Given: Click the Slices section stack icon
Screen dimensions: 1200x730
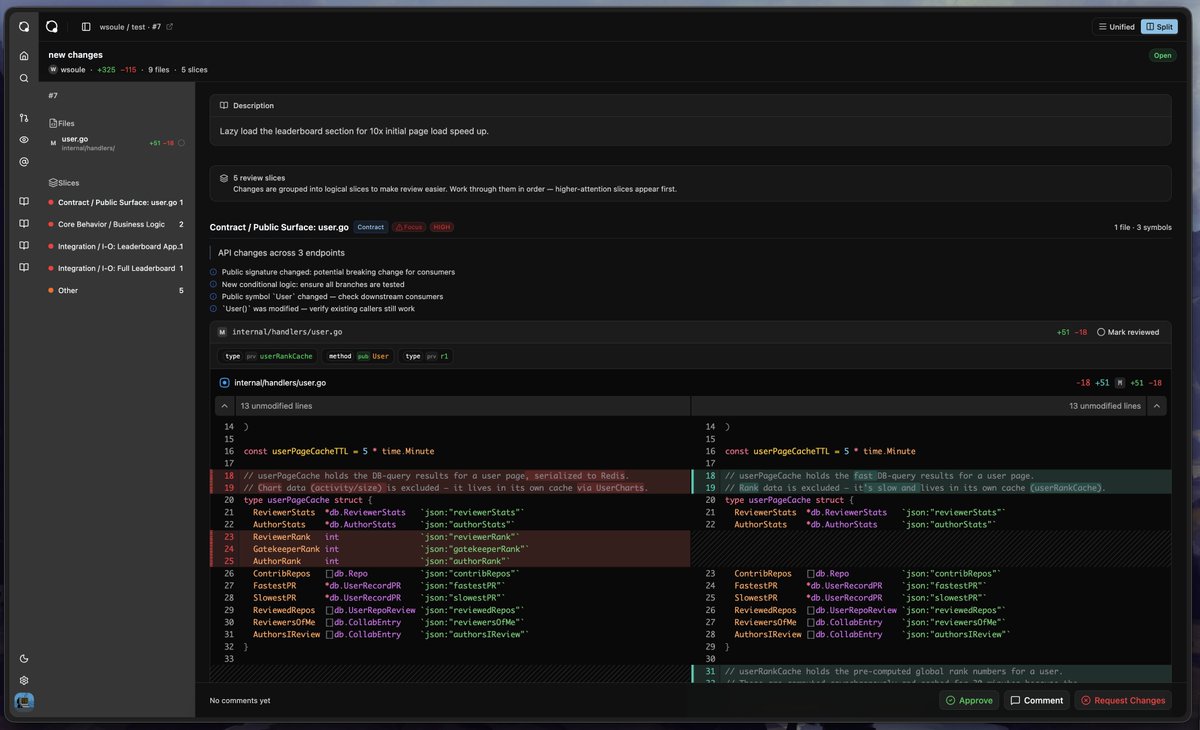Looking at the screenshot, I should 52,183.
